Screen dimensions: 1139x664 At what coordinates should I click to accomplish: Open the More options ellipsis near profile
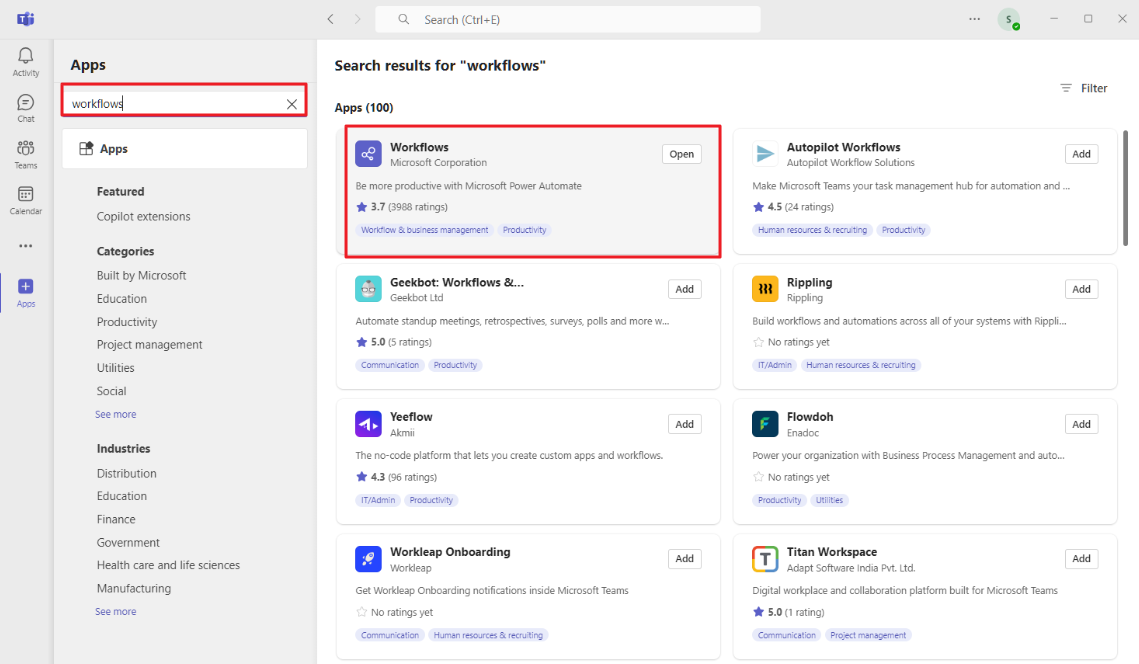click(x=974, y=19)
